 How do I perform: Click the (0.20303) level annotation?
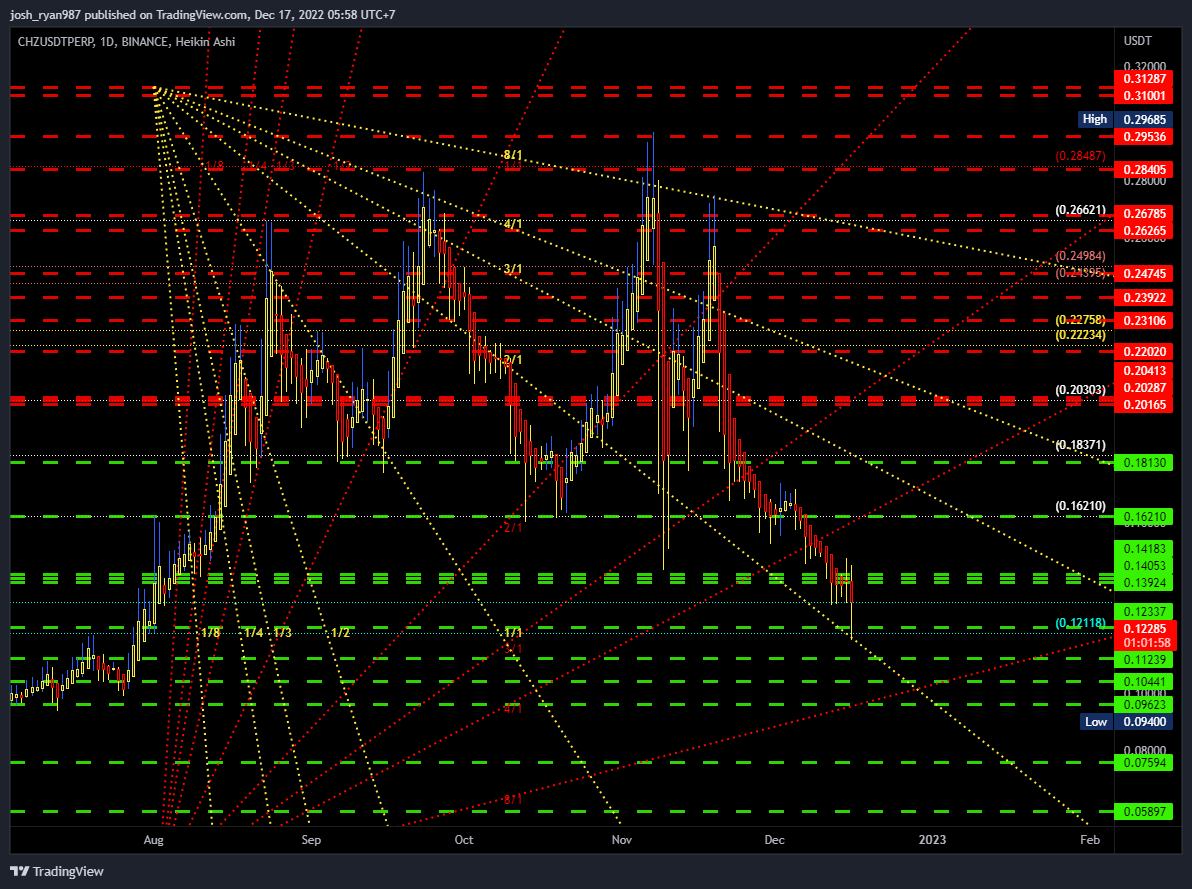point(1080,390)
